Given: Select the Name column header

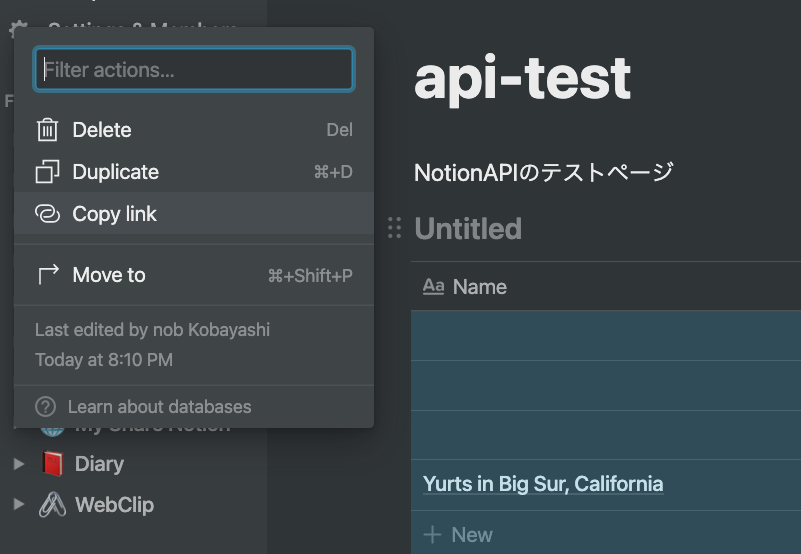Looking at the screenshot, I should coord(606,287).
